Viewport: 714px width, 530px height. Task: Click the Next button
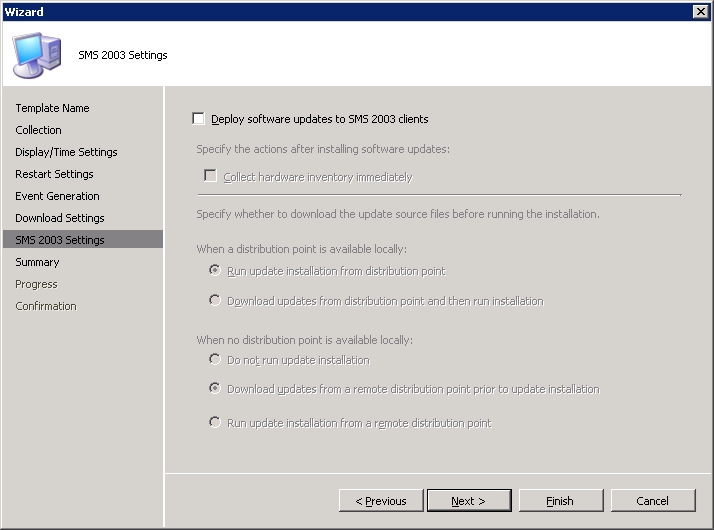469,501
